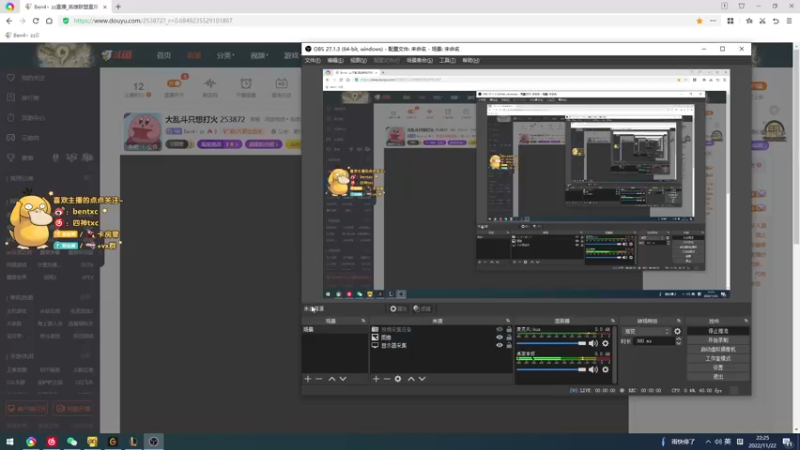The width and height of the screenshot is (800, 450).
Task: Adjust the microphone volume slider
Action: [551, 343]
